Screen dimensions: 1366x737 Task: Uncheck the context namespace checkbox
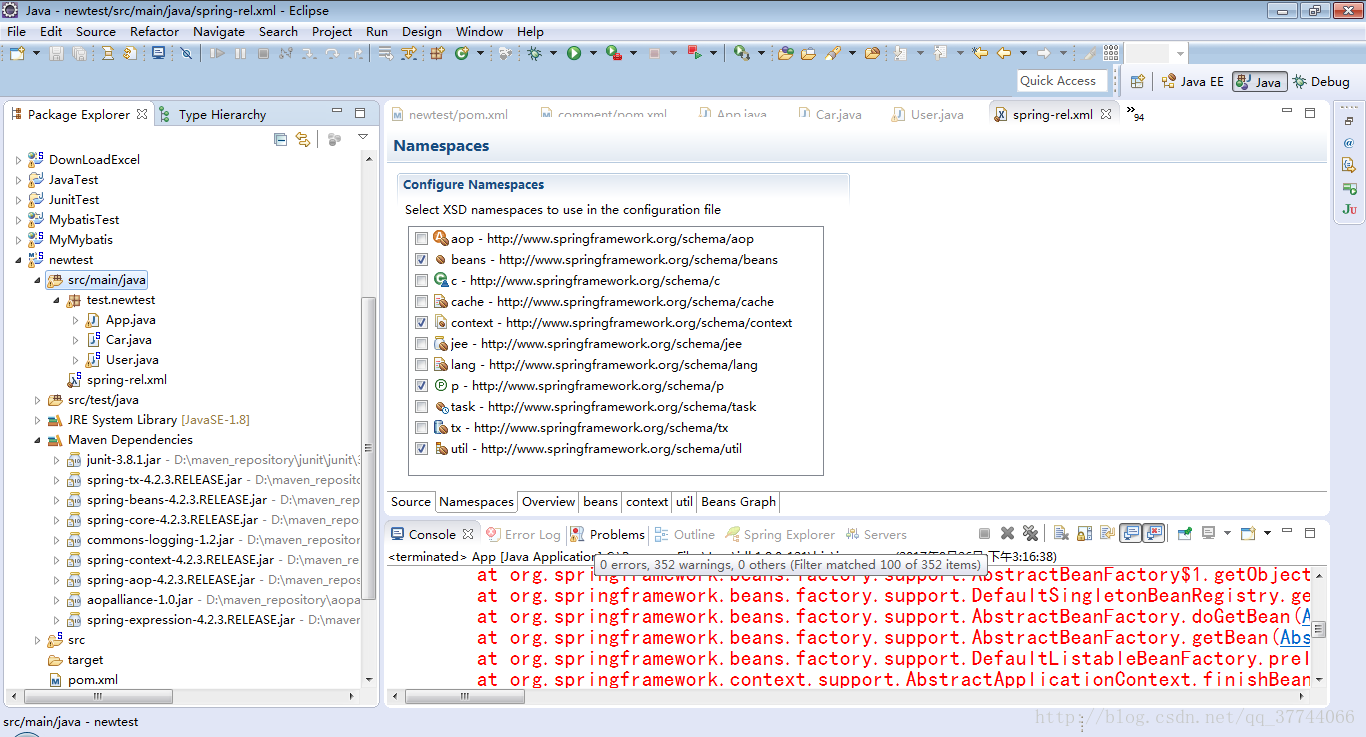(421, 323)
